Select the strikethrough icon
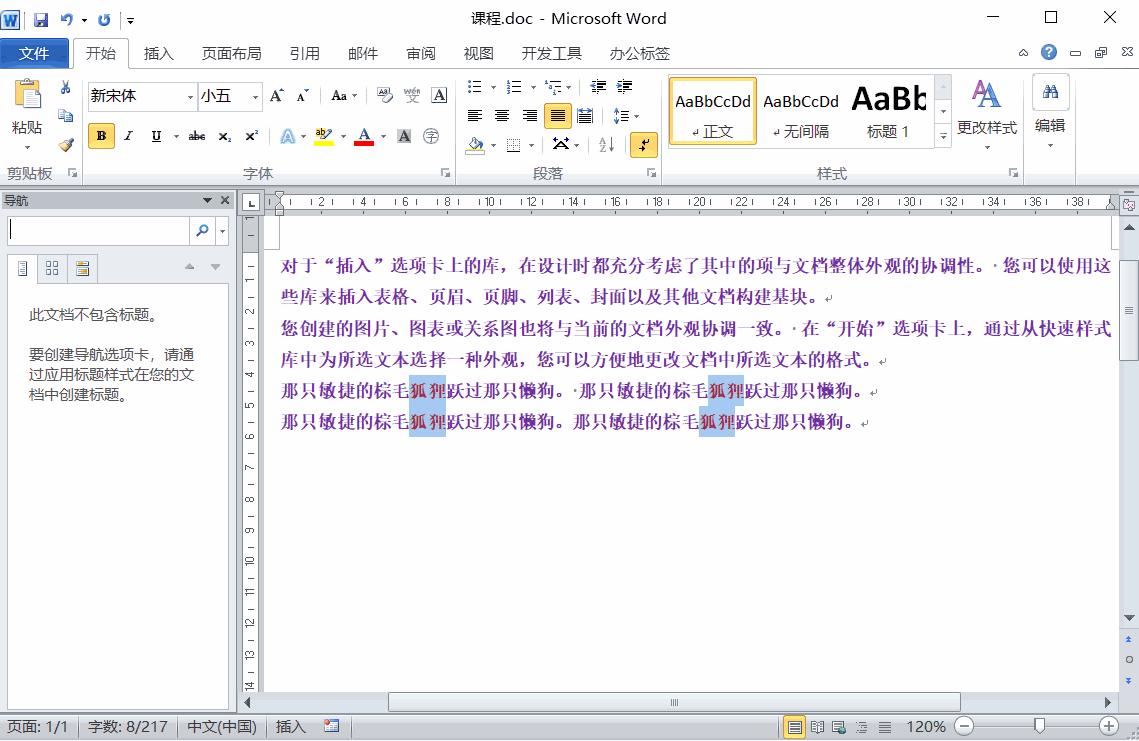 [x=197, y=135]
